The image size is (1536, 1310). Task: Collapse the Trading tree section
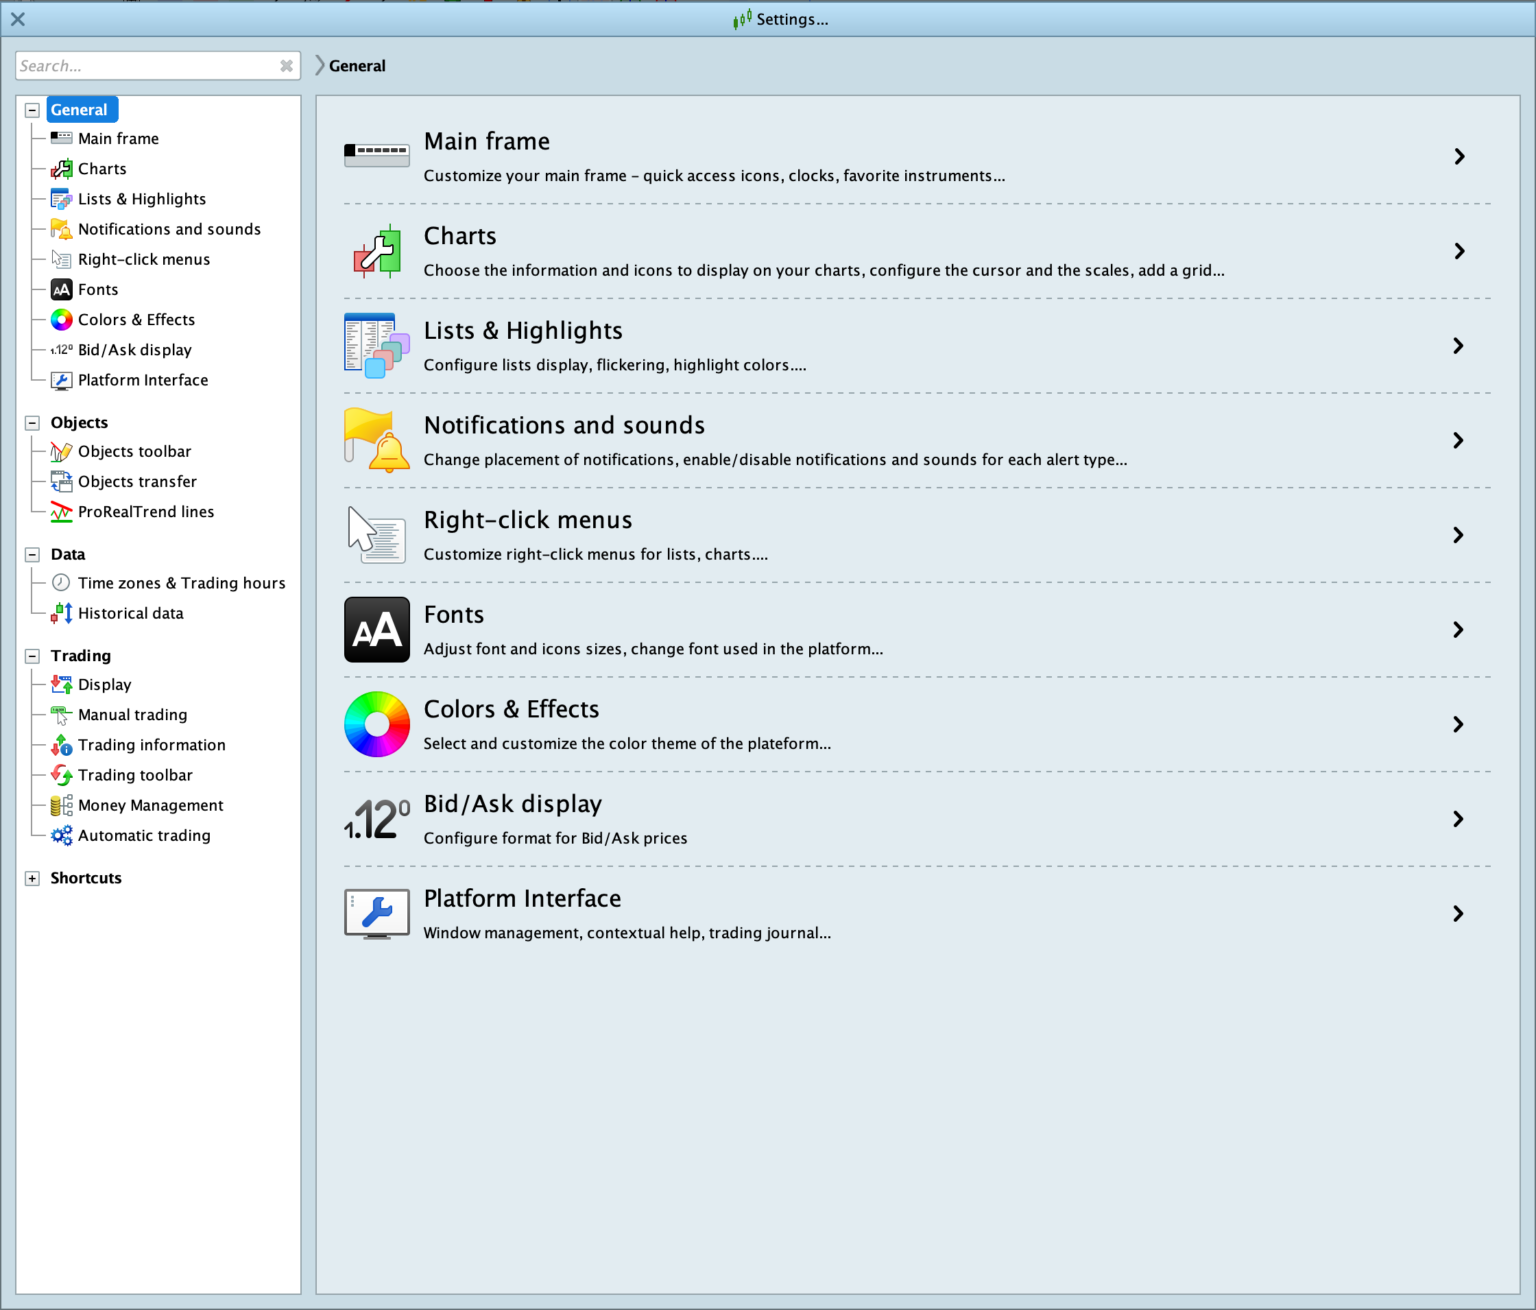coord(32,656)
